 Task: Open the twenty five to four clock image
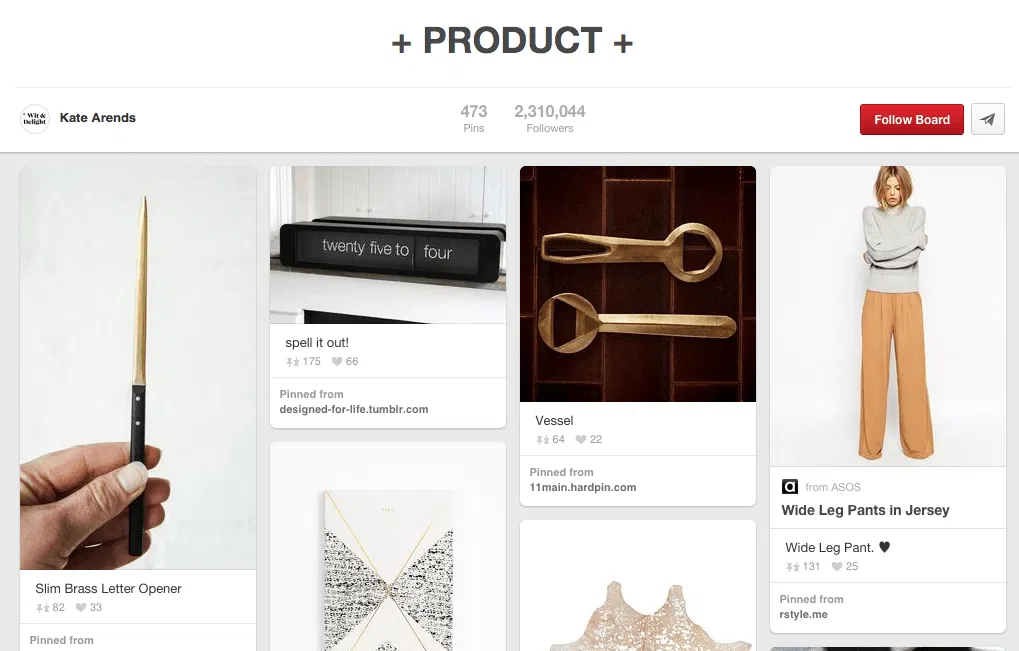coord(388,244)
